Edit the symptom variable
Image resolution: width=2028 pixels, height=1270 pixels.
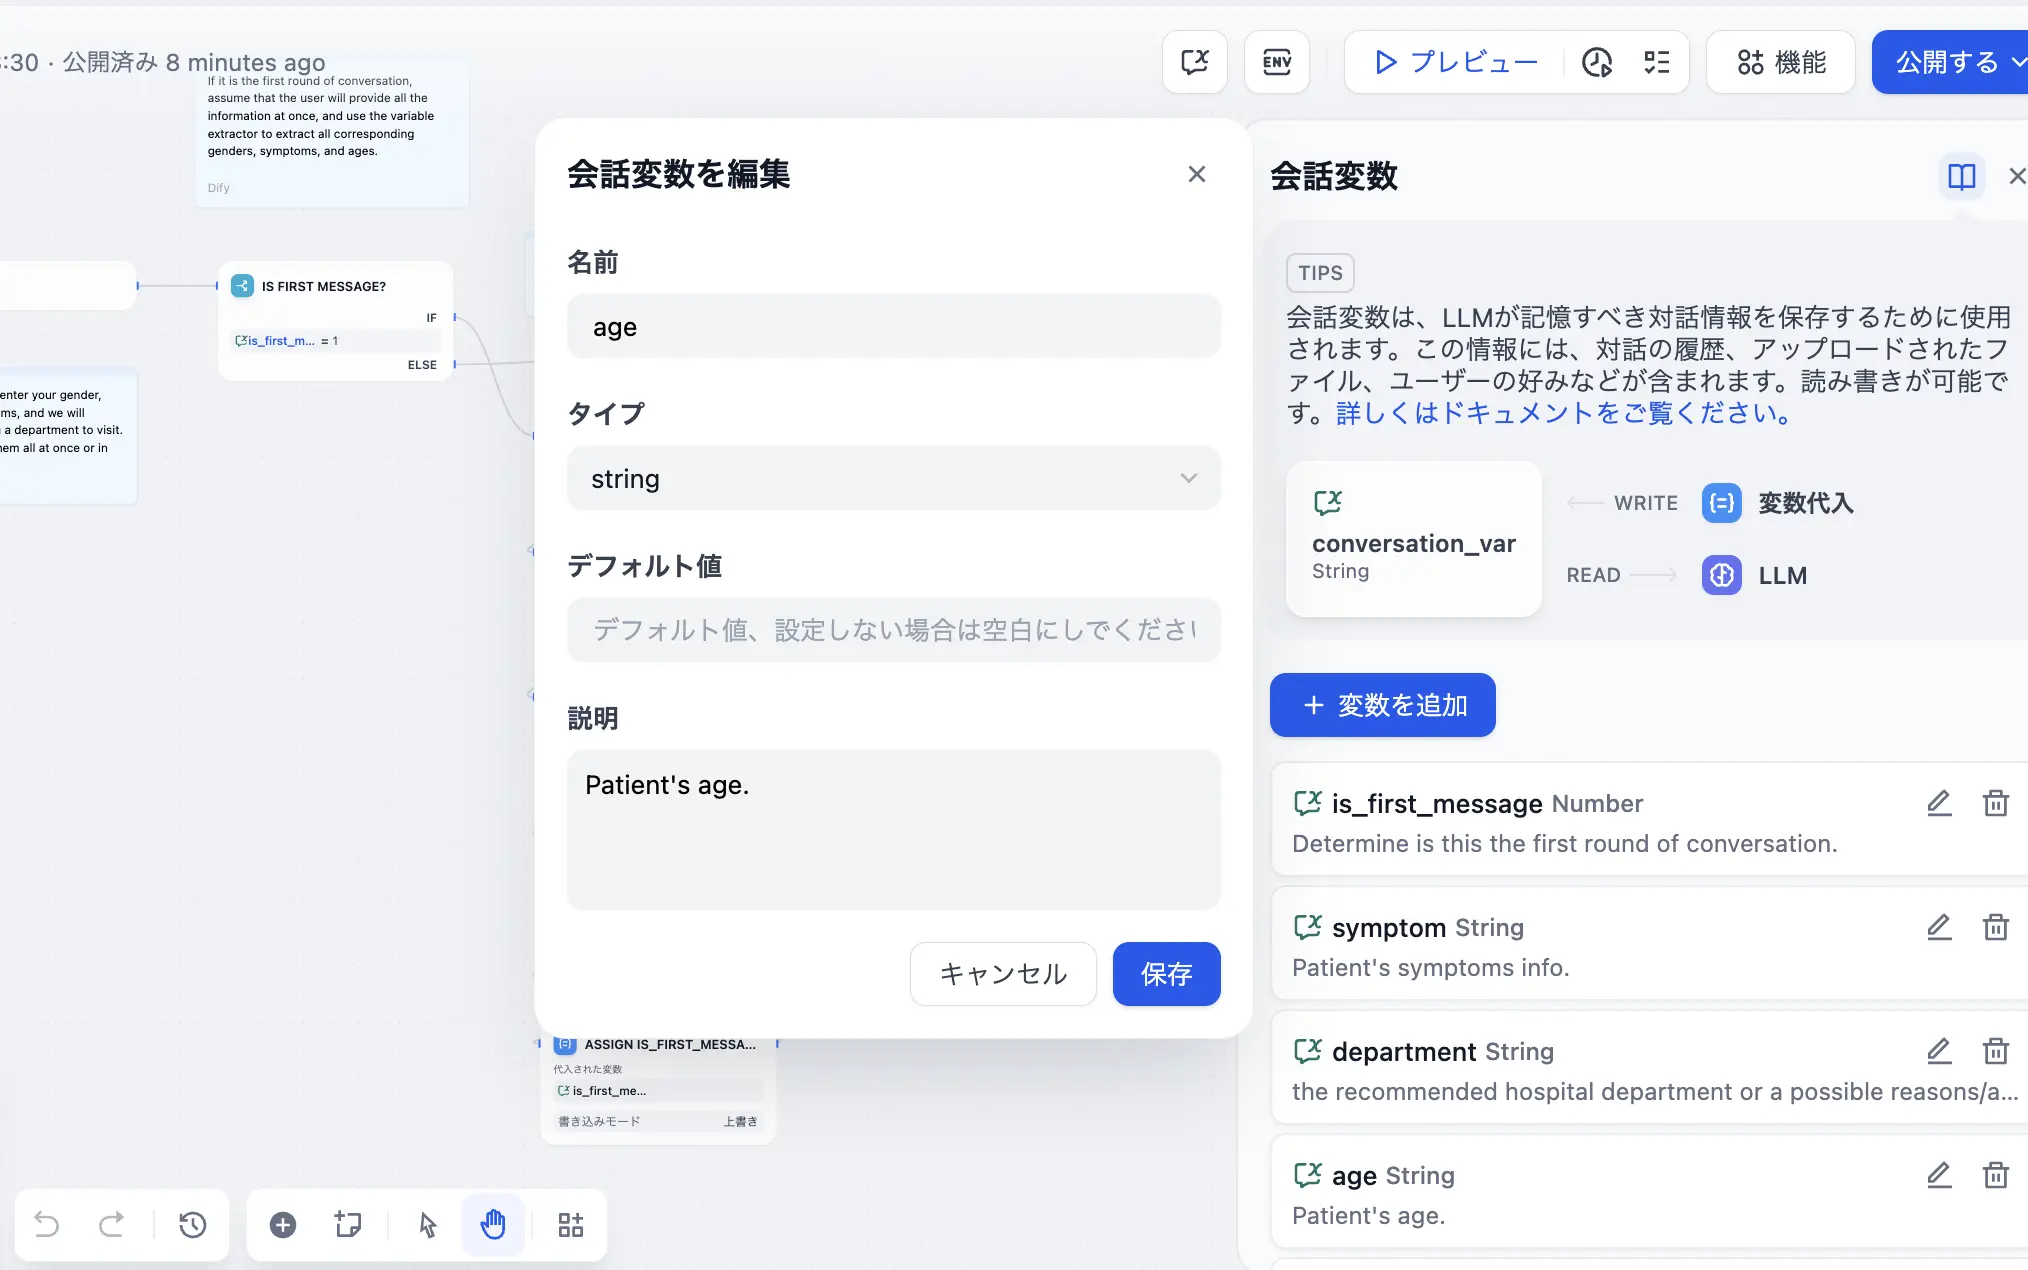tap(1939, 927)
